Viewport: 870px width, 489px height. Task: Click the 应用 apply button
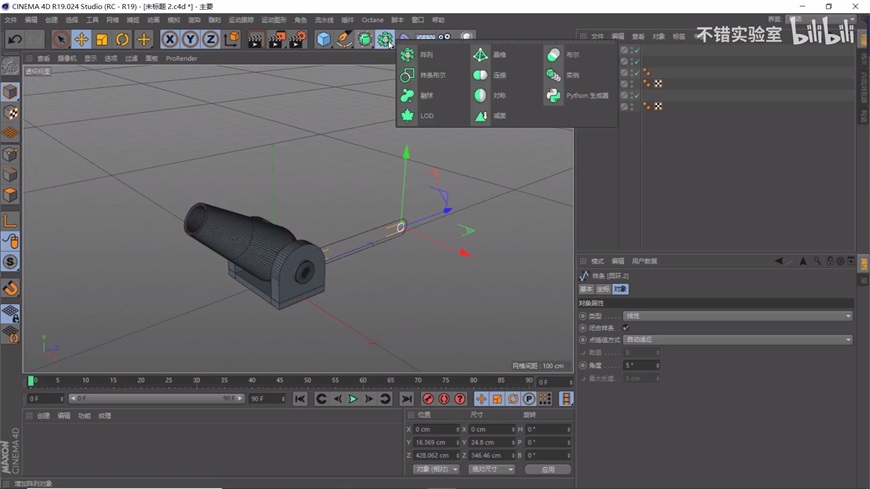548,469
